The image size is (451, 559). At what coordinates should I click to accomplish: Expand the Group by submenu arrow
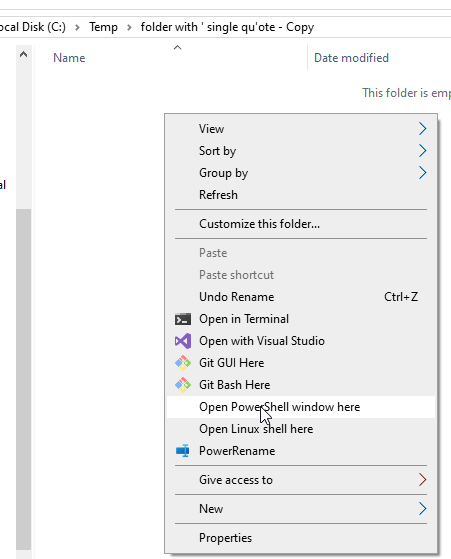click(422, 173)
